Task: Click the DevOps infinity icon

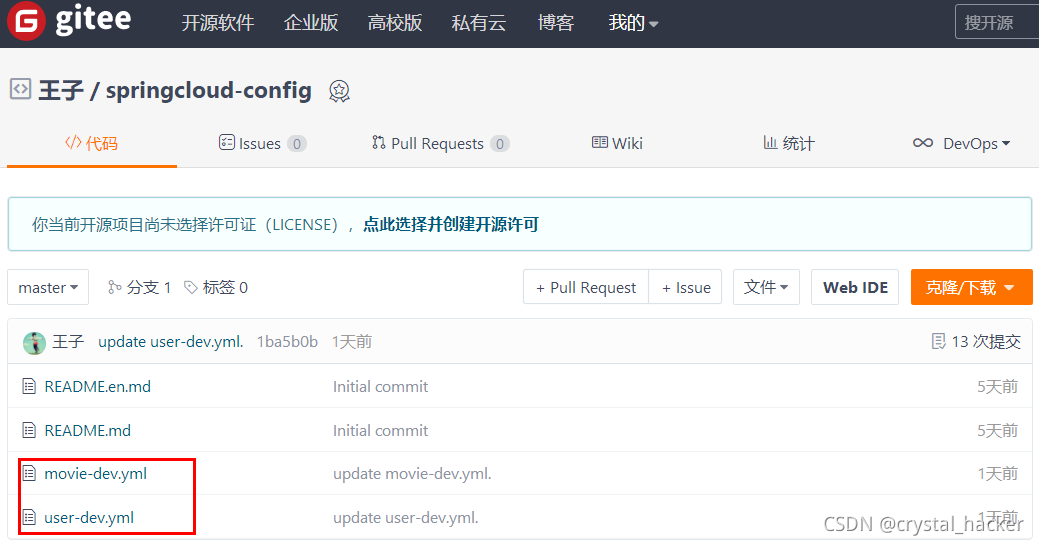Action: tap(923, 143)
